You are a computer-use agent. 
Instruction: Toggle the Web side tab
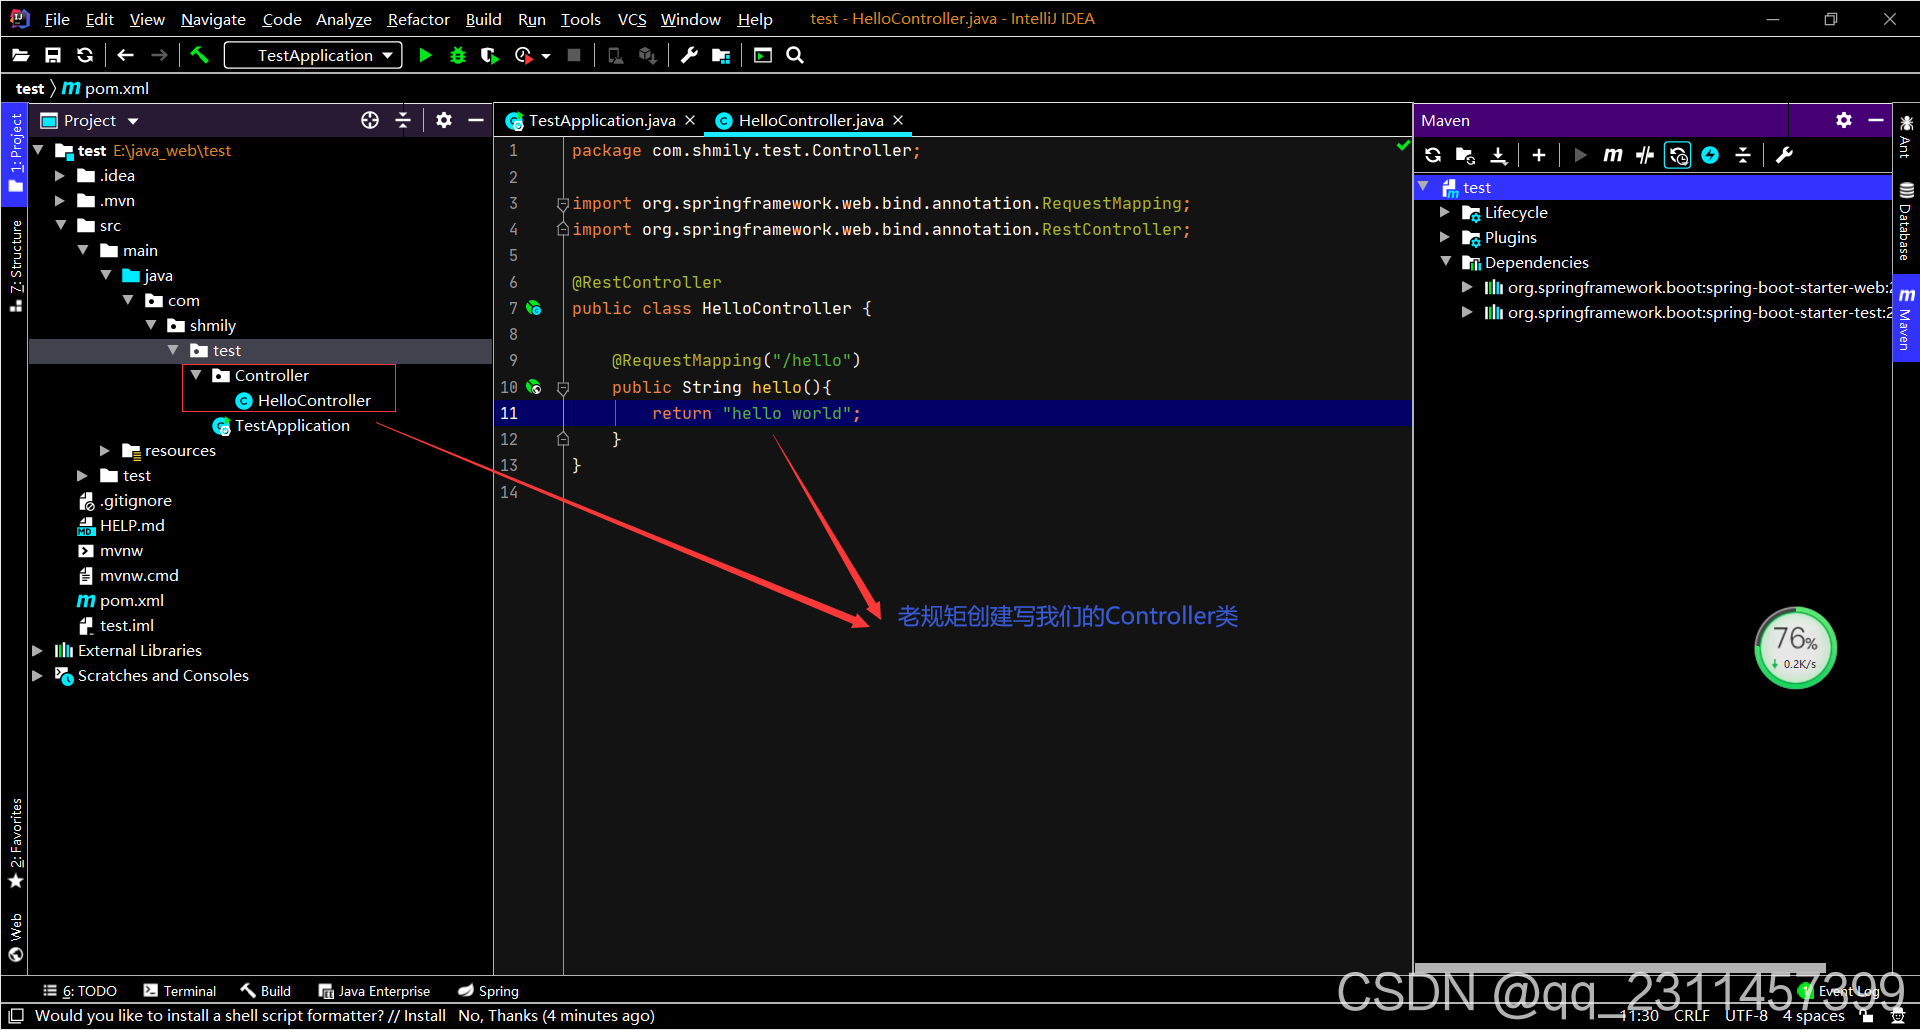pos(15,937)
